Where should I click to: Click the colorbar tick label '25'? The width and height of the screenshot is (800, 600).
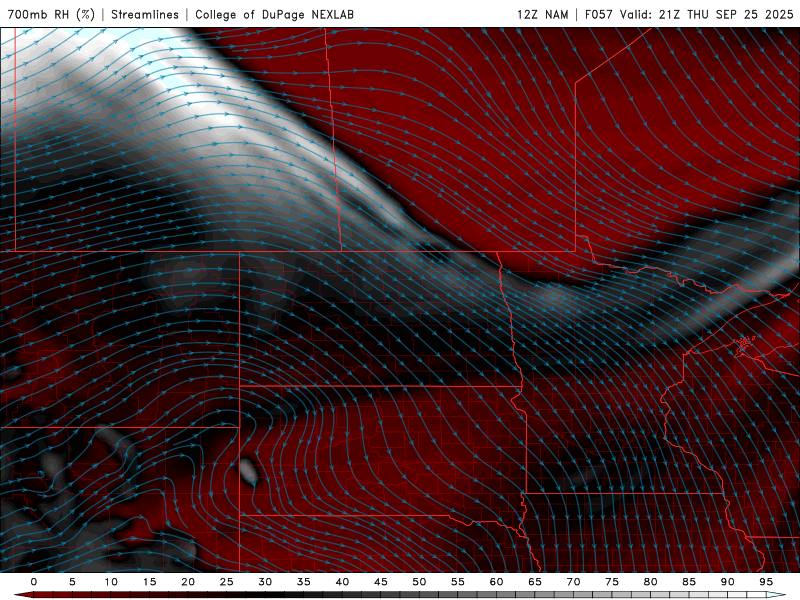(x=227, y=582)
